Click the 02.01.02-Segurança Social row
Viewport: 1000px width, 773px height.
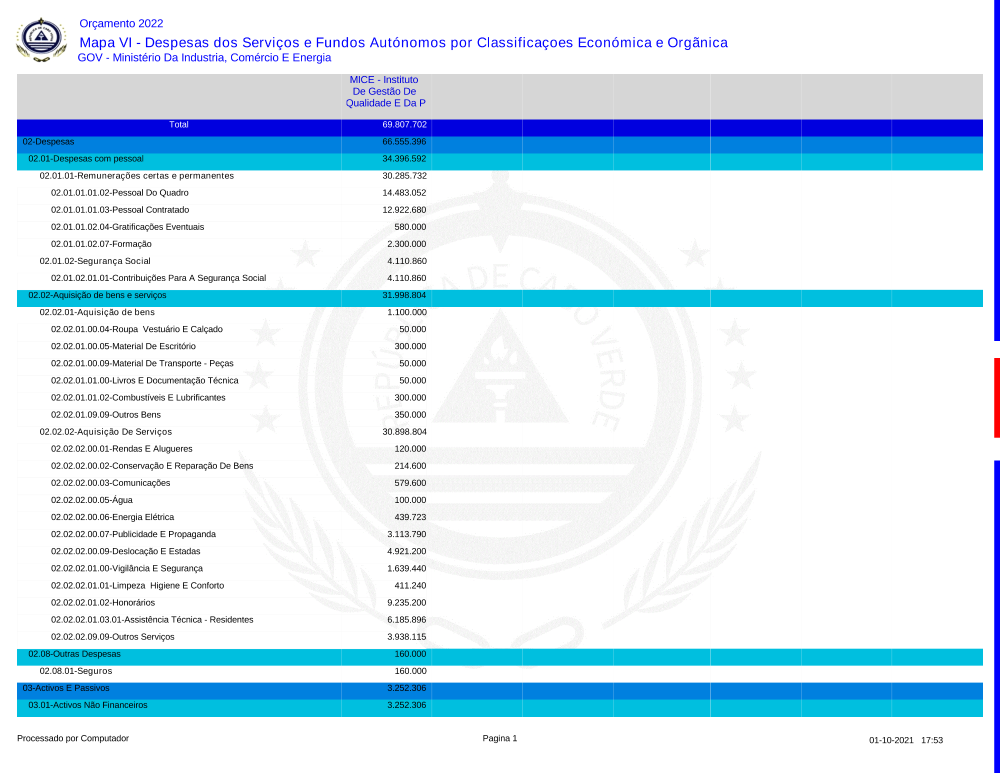(95, 261)
